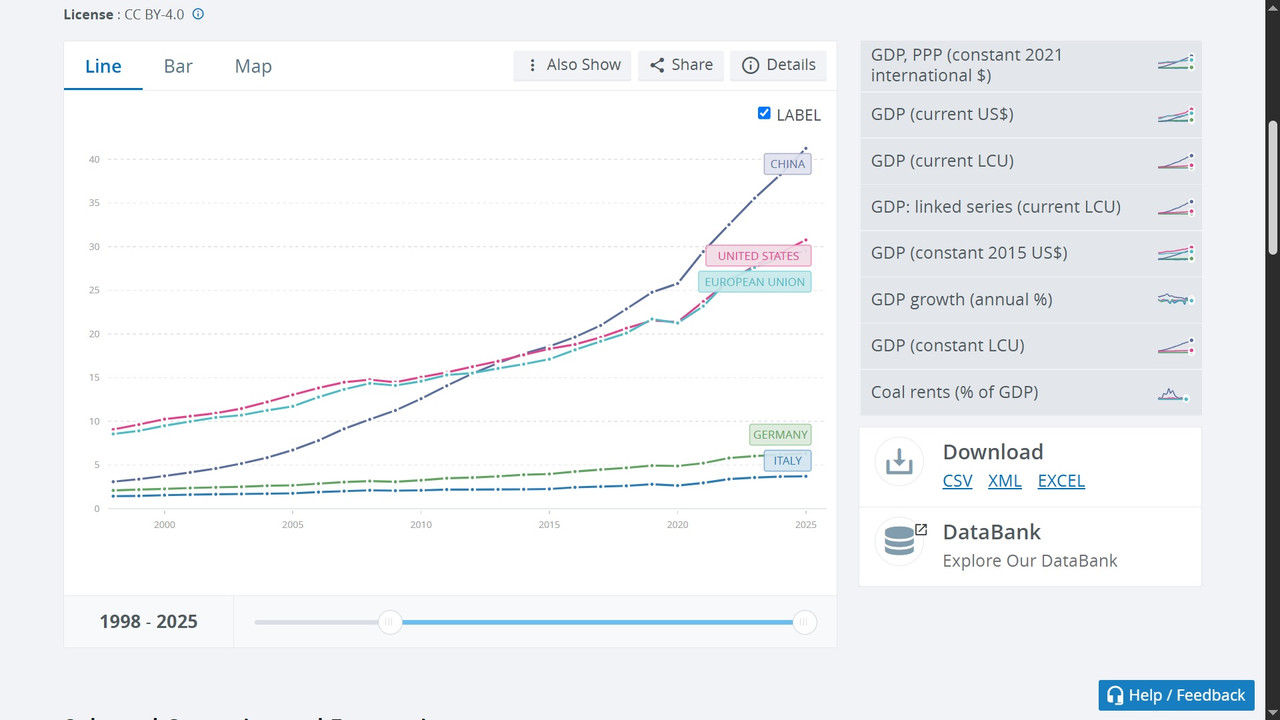Open Help / Feedback
Screen dimensions: 1280x720
tap(1176, 695)
